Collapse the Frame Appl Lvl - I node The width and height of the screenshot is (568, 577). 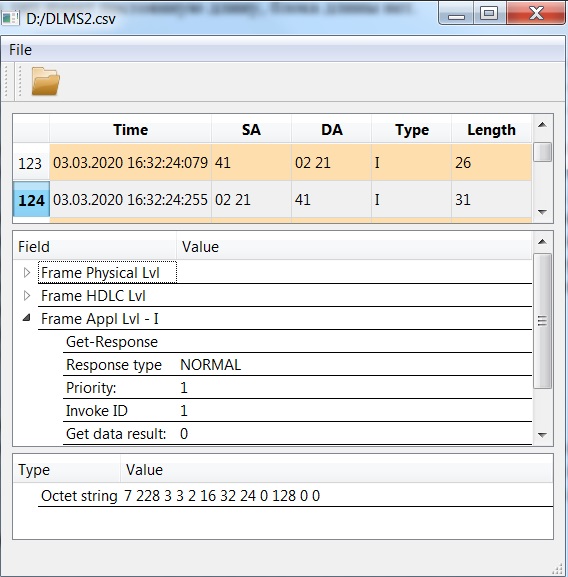click(26, 318)
